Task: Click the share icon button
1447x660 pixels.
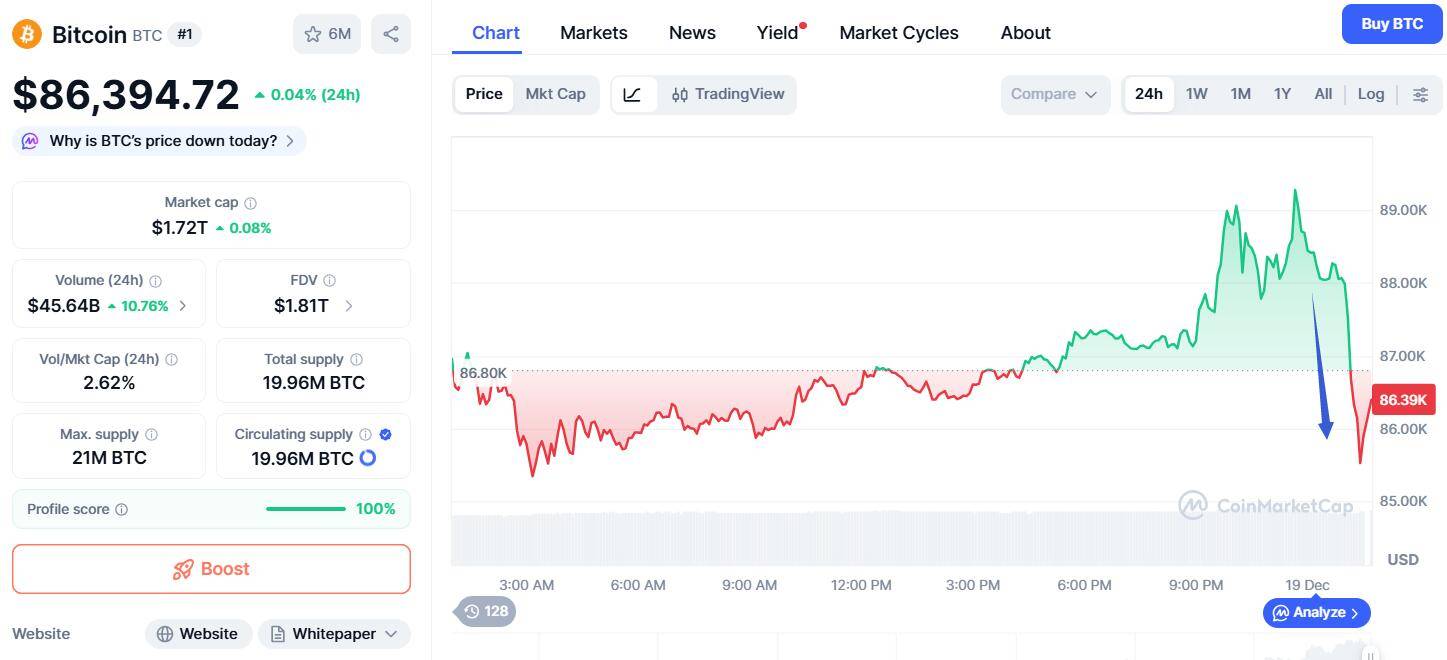Action: click(391, 34)
